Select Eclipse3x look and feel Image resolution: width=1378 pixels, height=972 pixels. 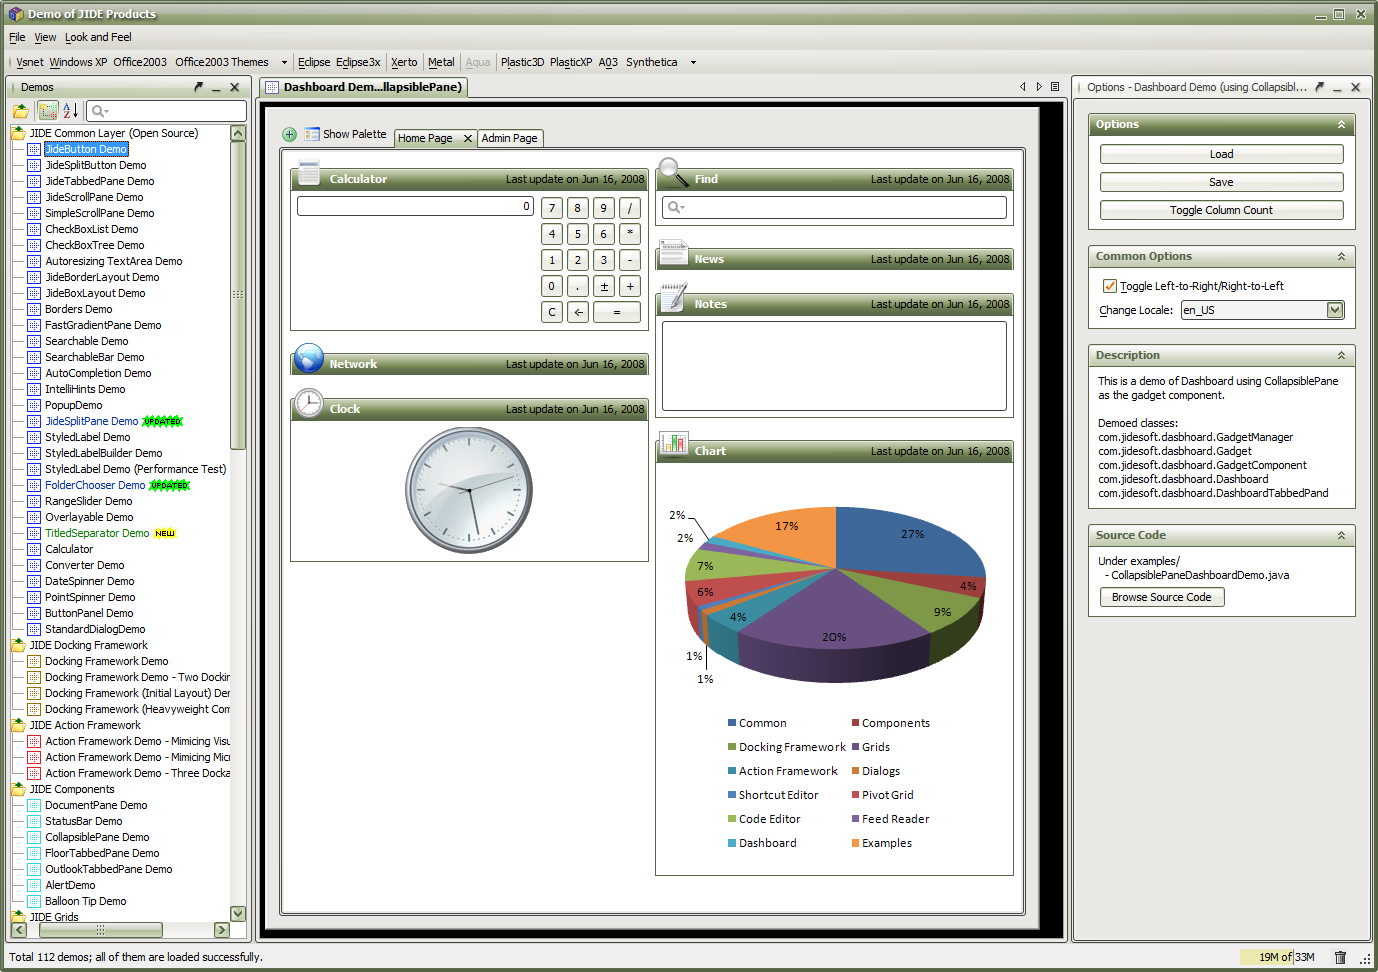tap(358, 62)
